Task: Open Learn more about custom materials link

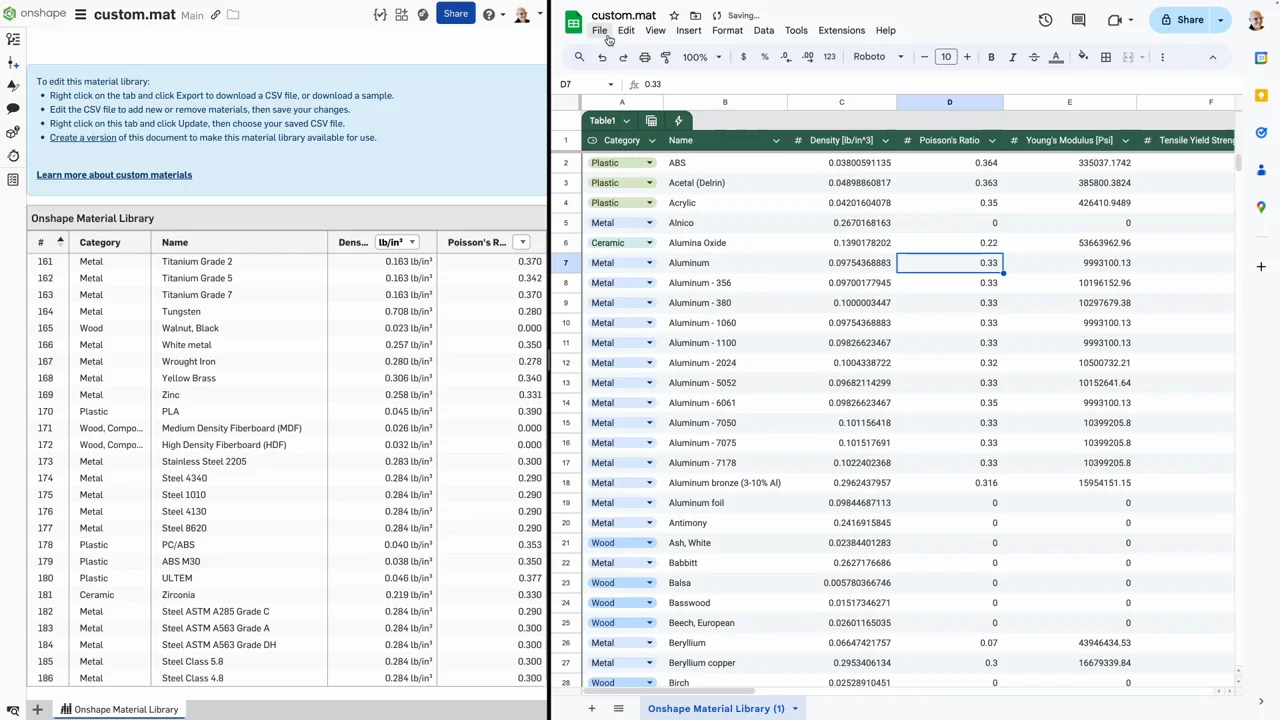Action: point(114,175)
